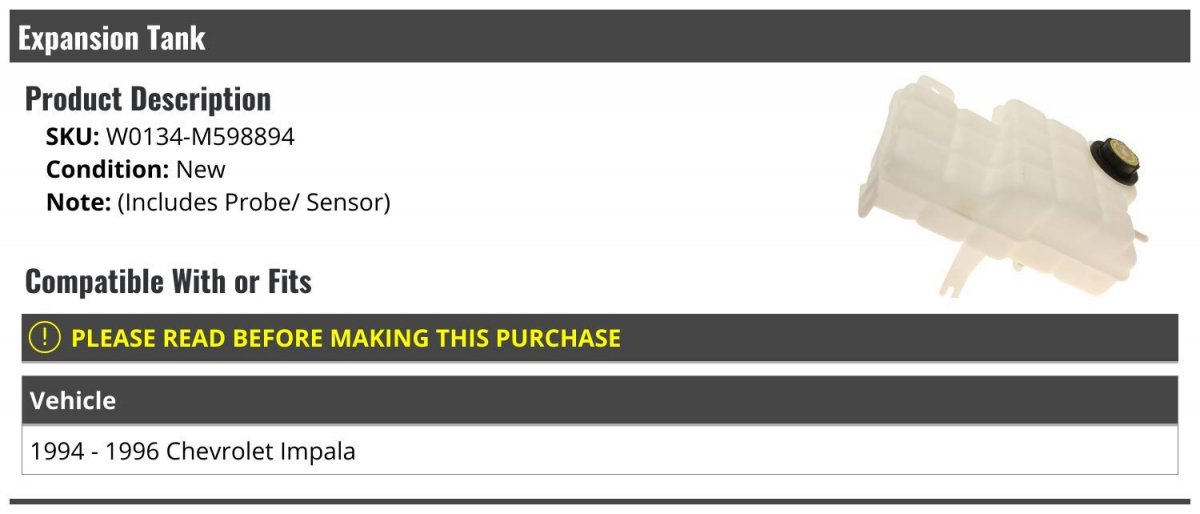Click the bottom divider line below table
Image resolution: width=1200 pixels, height=514 pixels.
600,501
